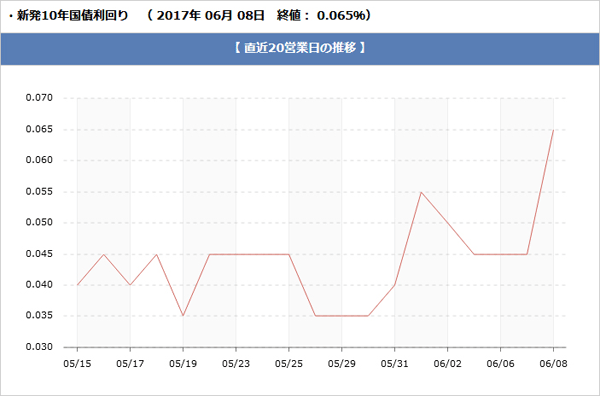Screen dimensions: 600x396
Task: Click the 0.030 y-axis label
Action: point(39,347)
